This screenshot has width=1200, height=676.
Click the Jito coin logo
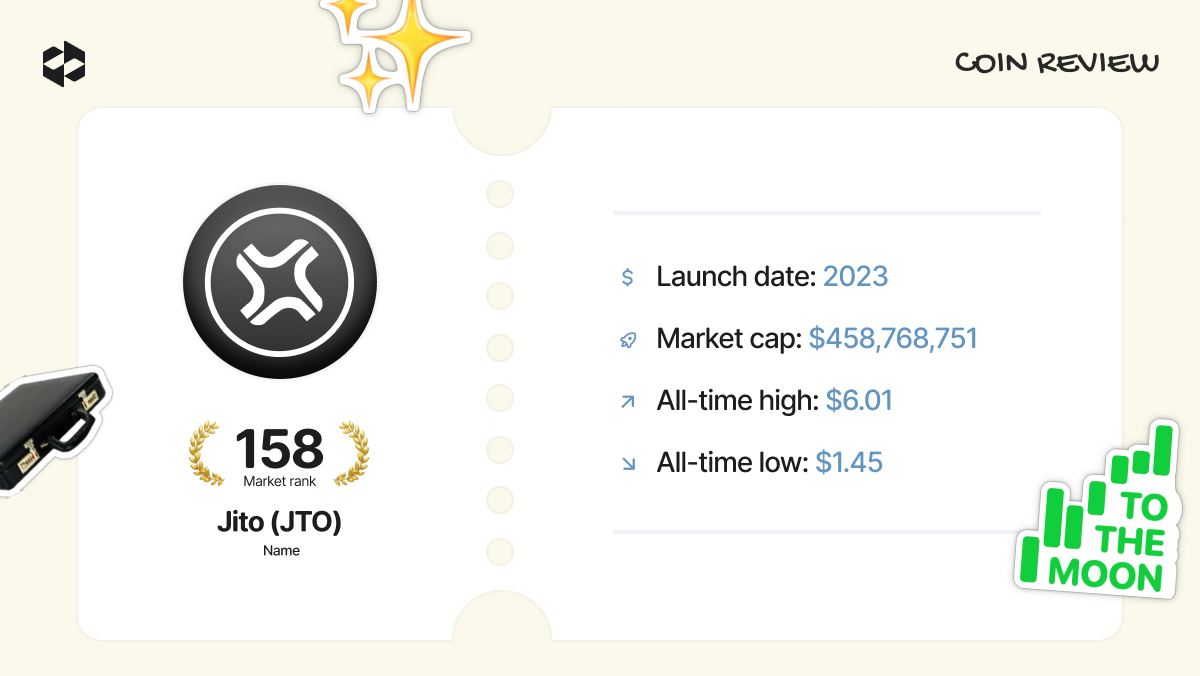(280, 282)
